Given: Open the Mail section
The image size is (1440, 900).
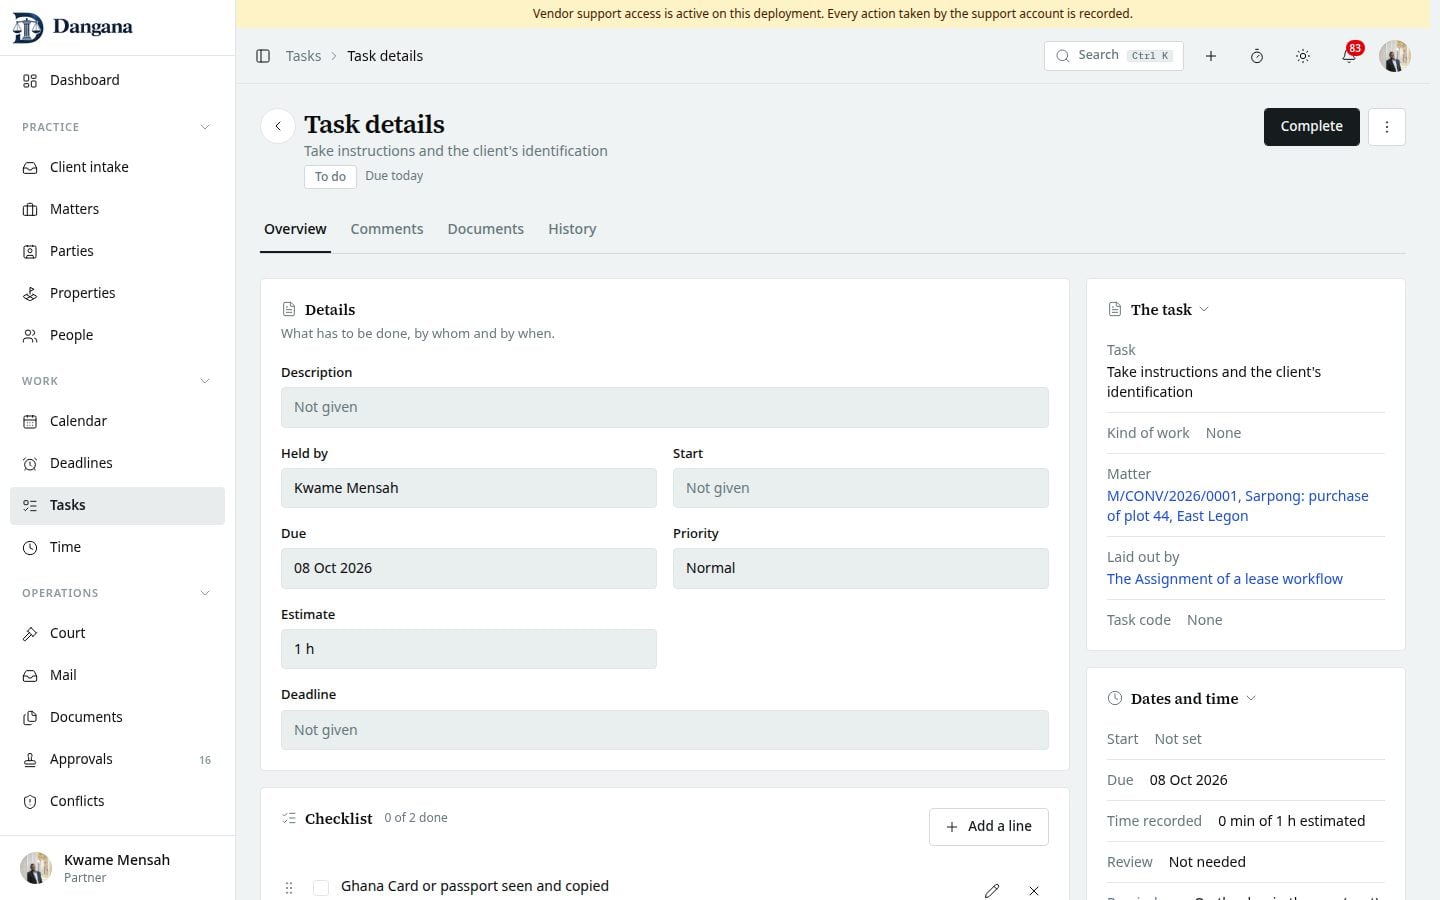Looking at the screenshot, I should point(117,675).
